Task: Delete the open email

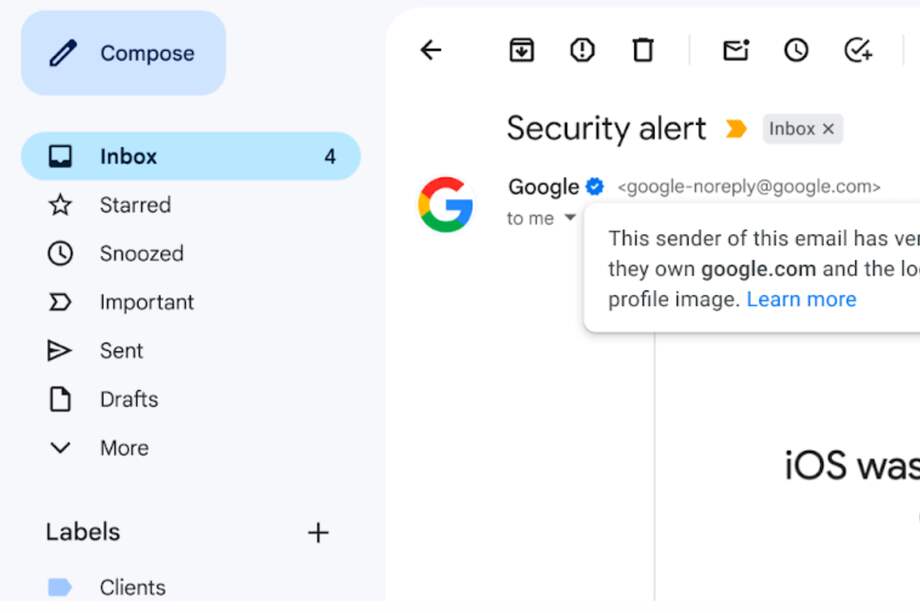Action: (x=643, y=49)
